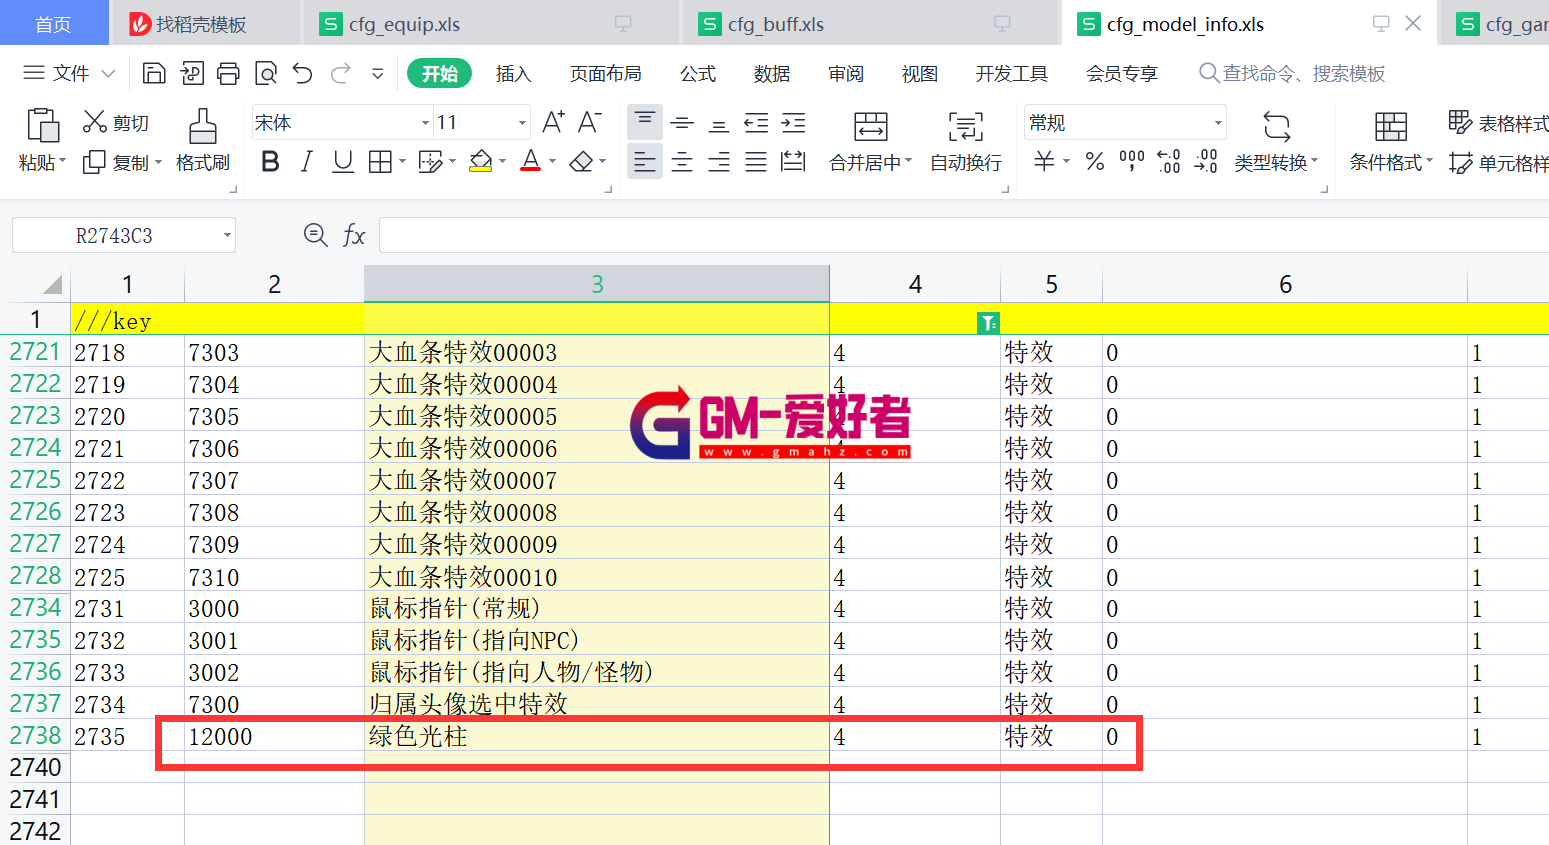Click the Print icon in quick toolbar

coord(229,73)
